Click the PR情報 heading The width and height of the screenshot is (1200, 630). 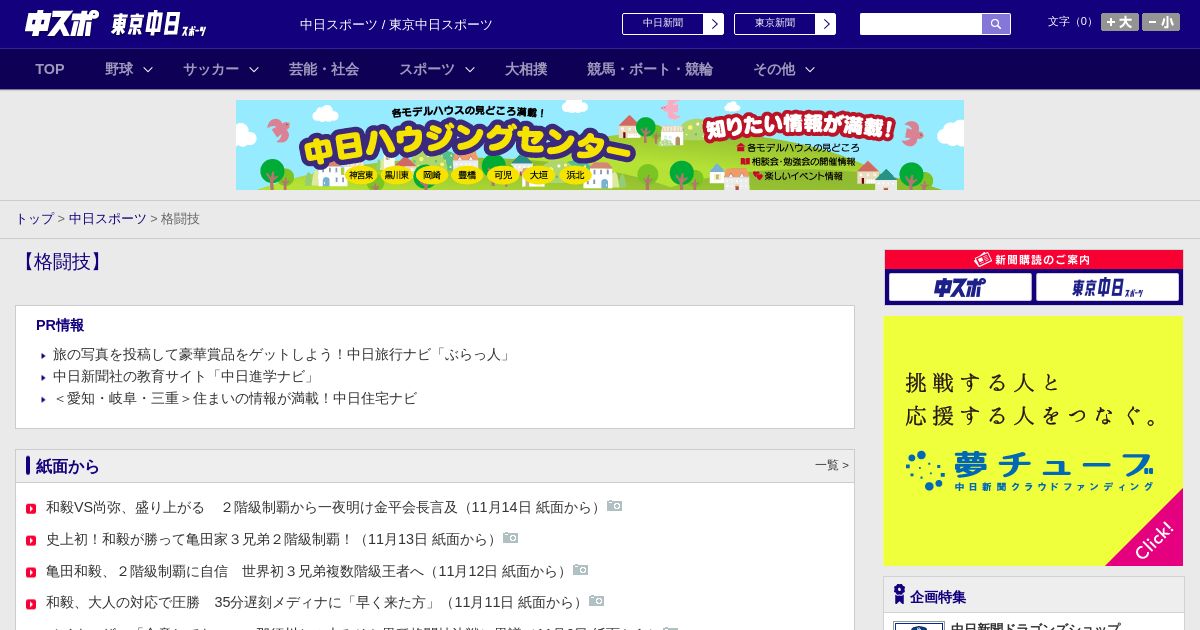[x=60, y=325]
